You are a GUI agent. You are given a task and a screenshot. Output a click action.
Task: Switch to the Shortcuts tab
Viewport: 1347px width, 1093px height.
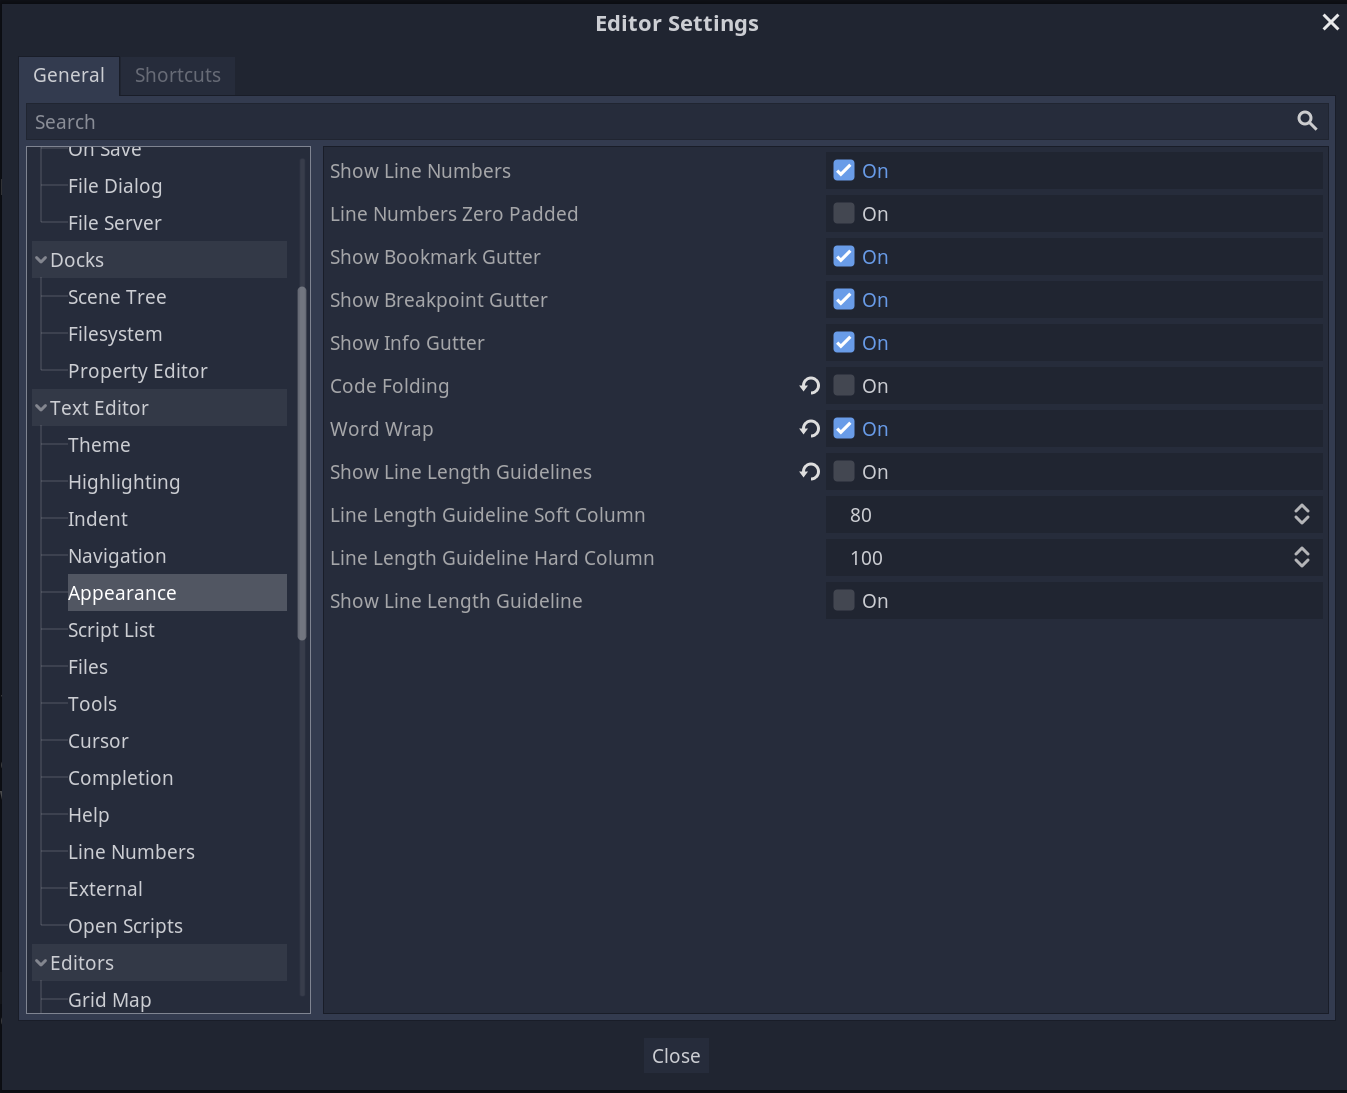coord(177,75)
